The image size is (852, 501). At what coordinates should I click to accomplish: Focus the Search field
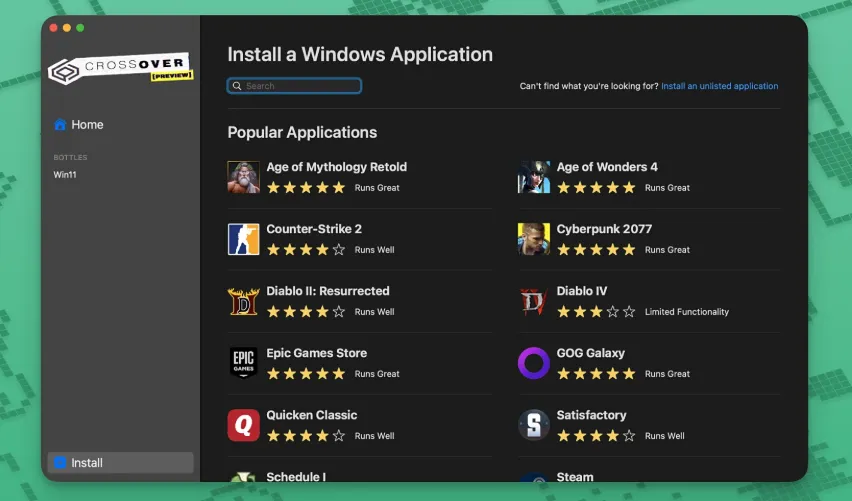coord(294,86)
